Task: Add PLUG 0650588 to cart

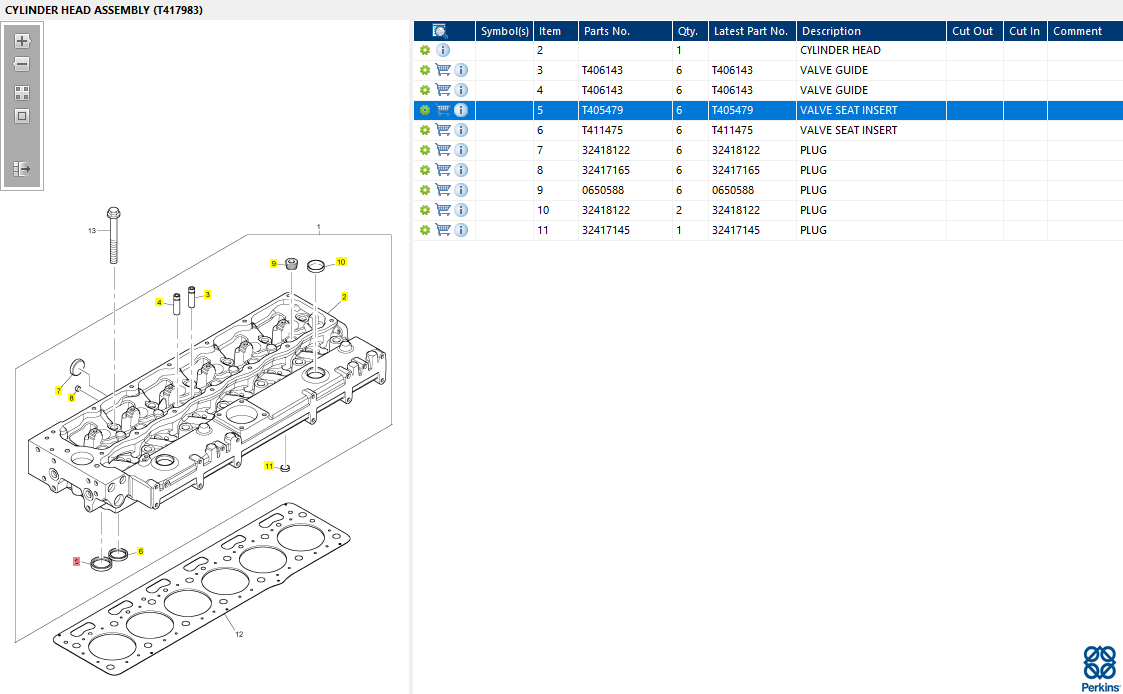Action: [443, 191]
